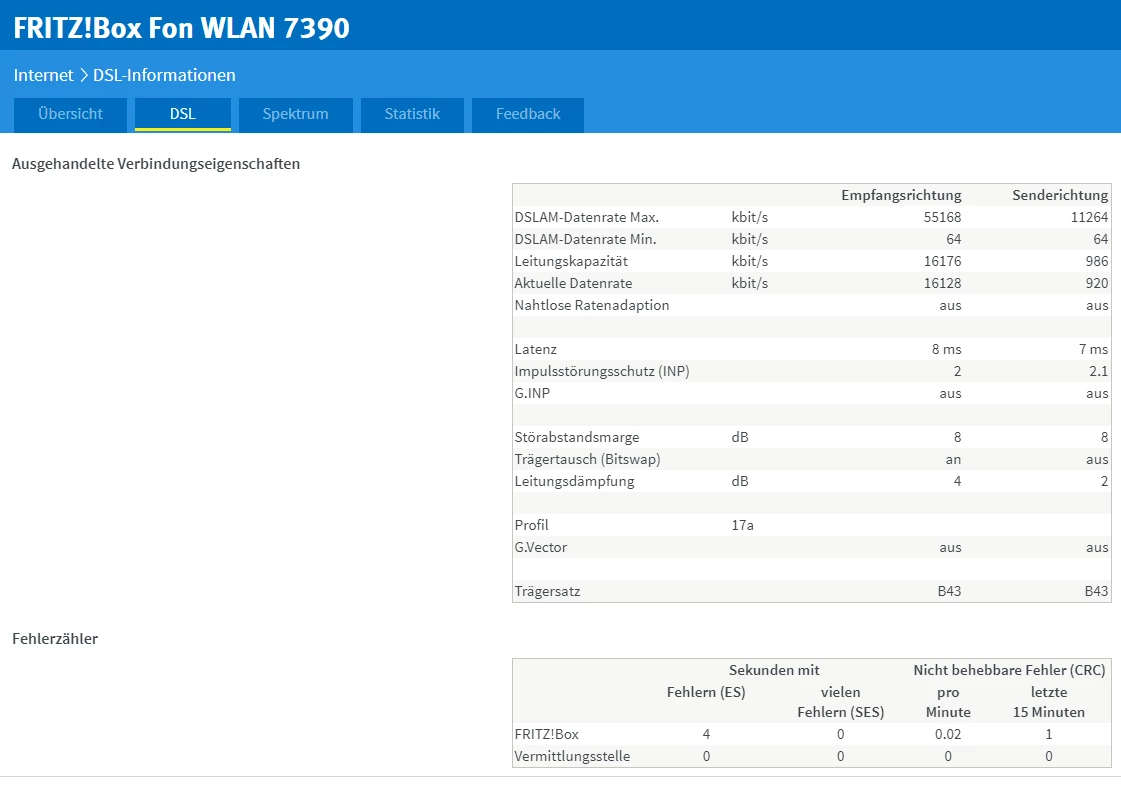Click the 15 Minuten column header
The height and width of the screenshot is (796, 1121).
(1049, 712)
